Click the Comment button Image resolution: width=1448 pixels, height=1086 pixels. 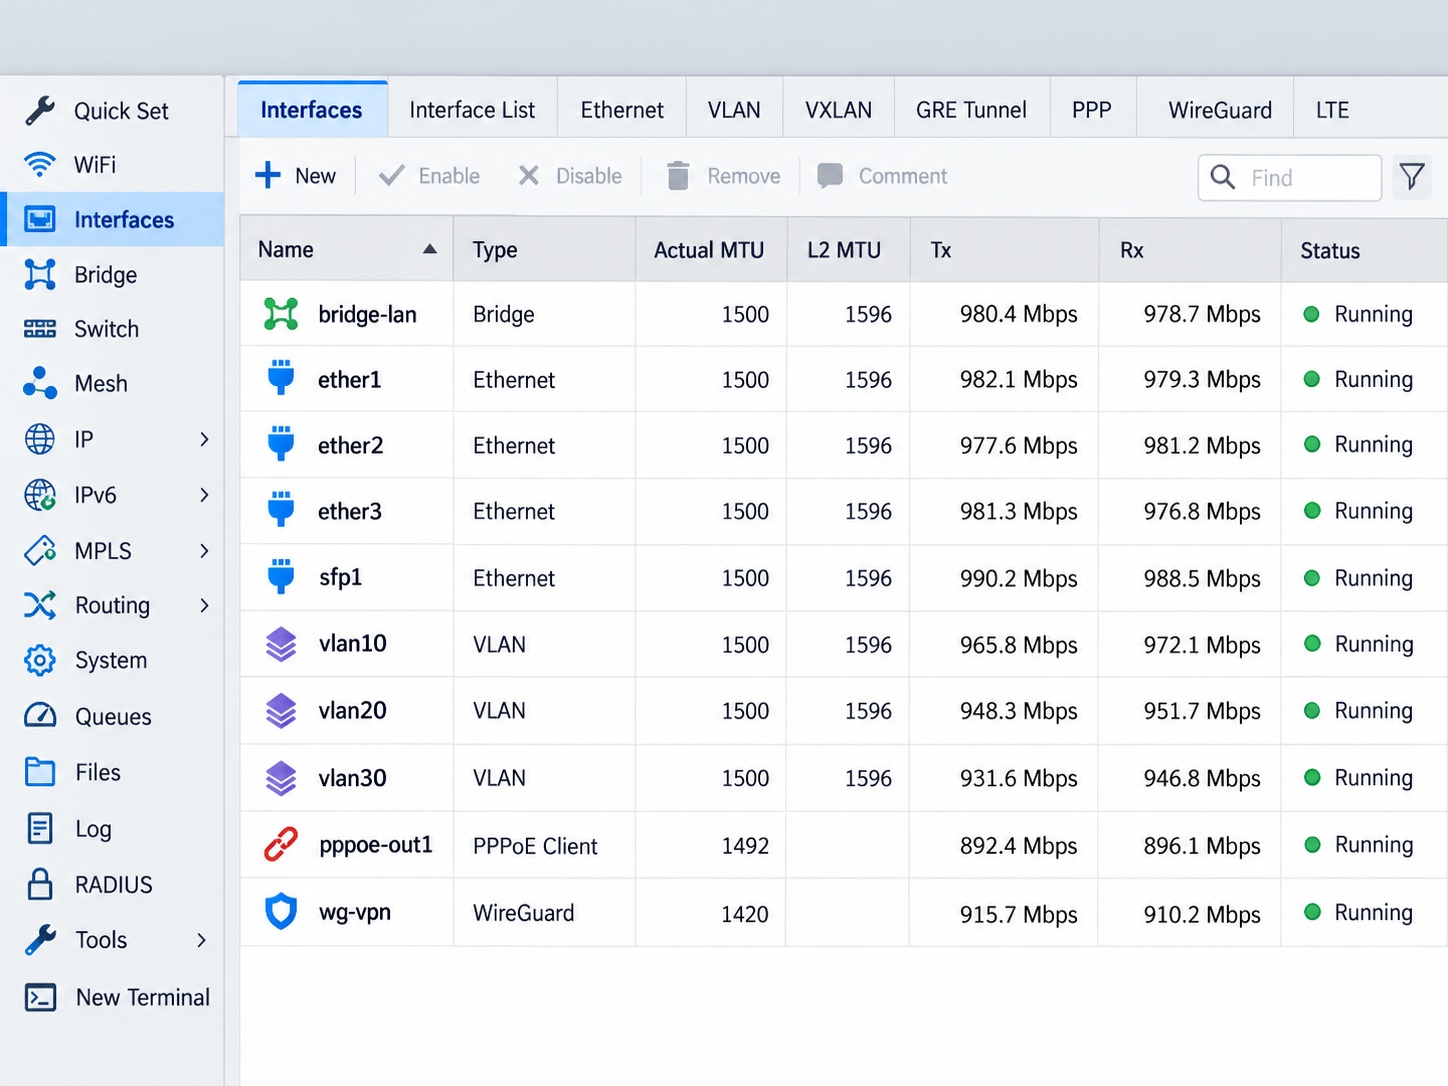pyautogui.click(x=882, y=176)
